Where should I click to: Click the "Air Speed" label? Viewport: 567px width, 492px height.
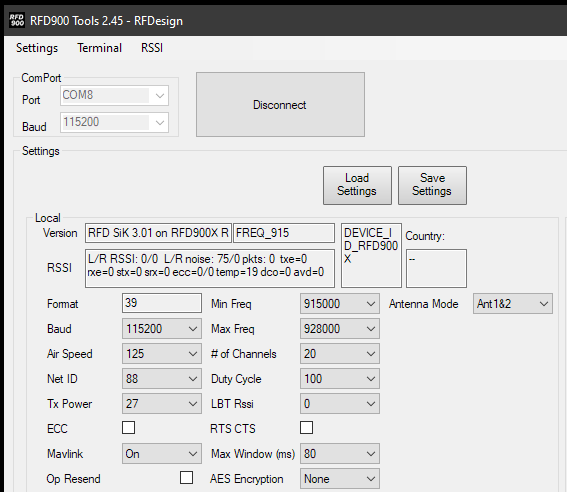click(69, 354)
